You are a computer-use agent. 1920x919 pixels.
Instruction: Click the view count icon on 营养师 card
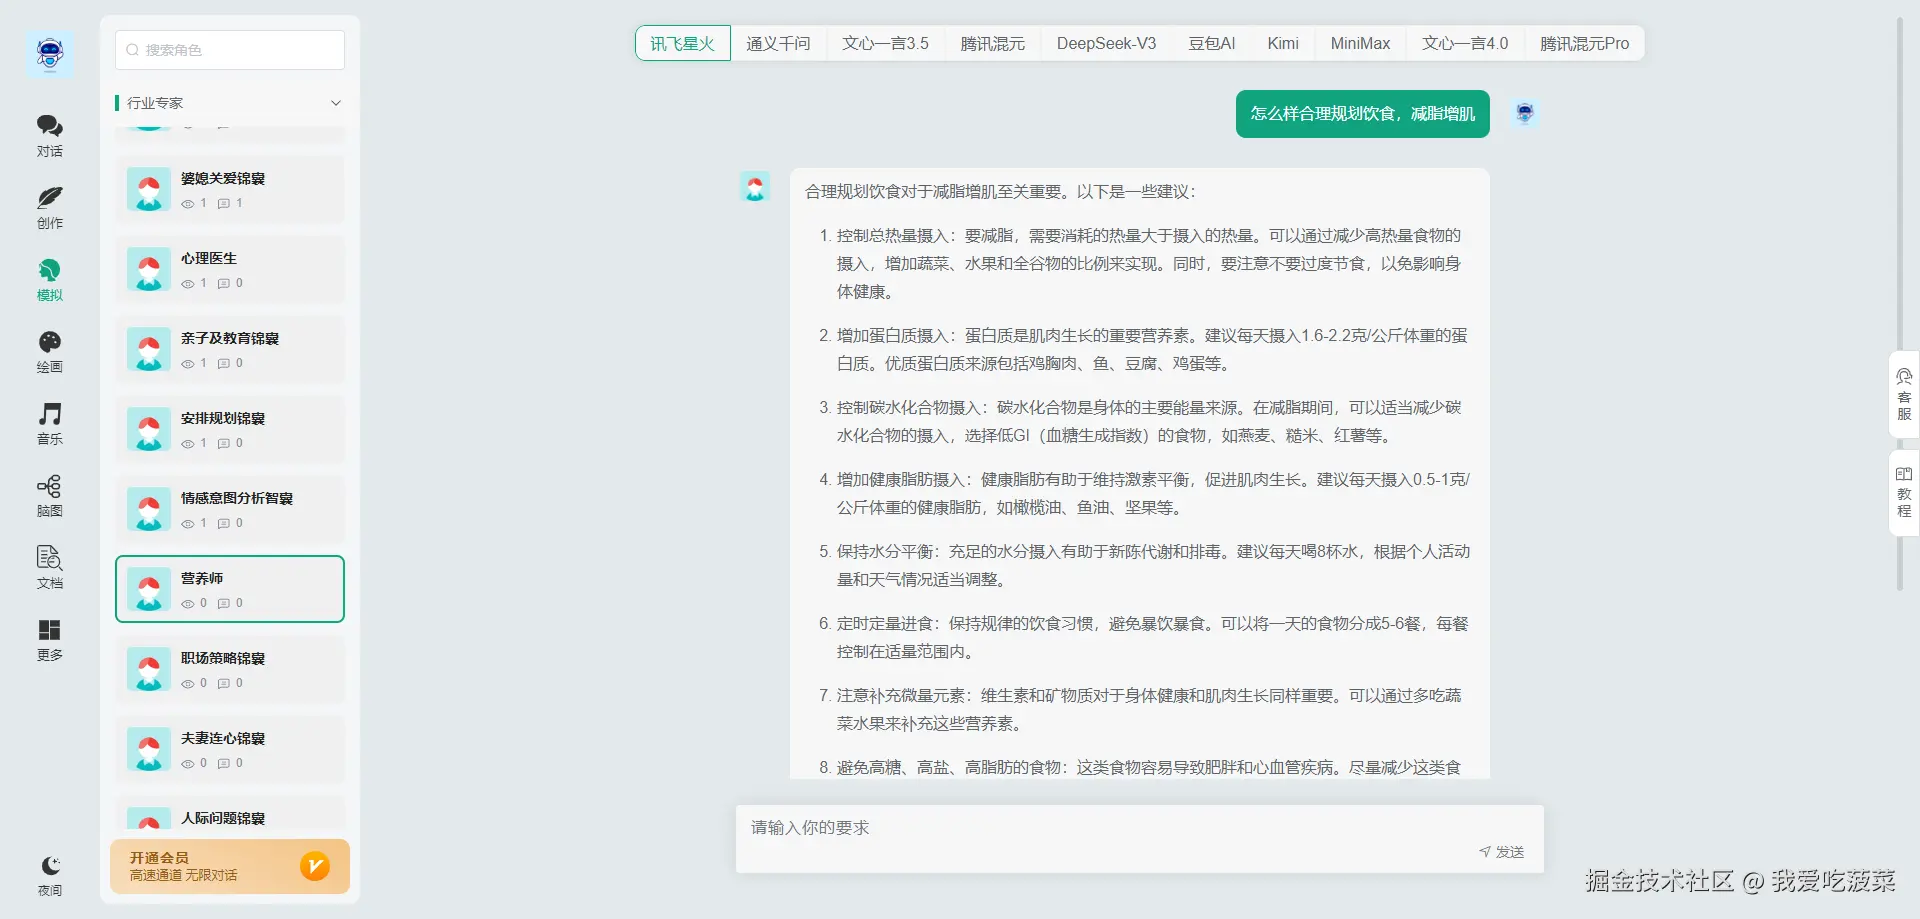pos(188,604)
